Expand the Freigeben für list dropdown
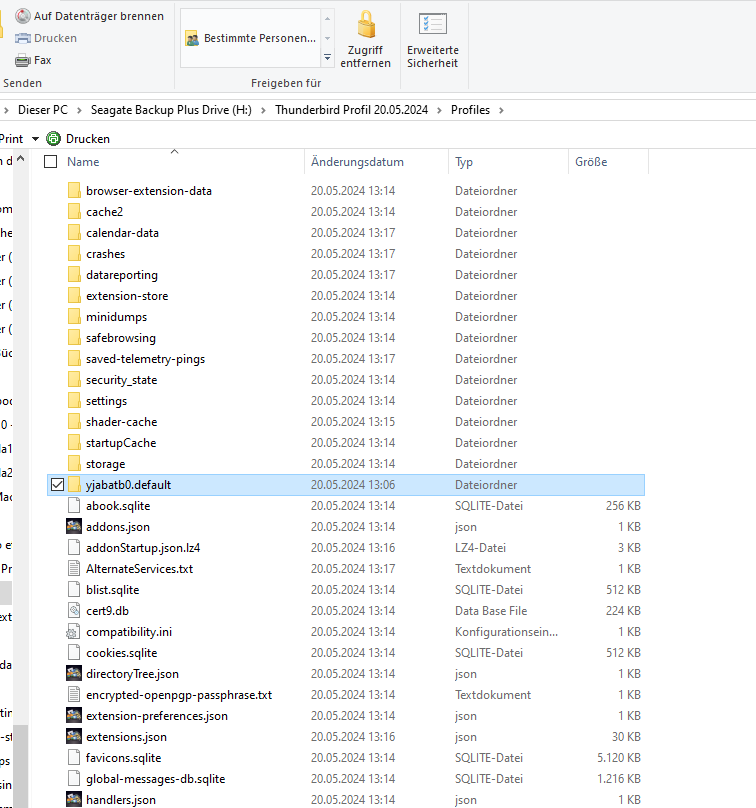Viewport: 756px width, 808px height. 327,59
